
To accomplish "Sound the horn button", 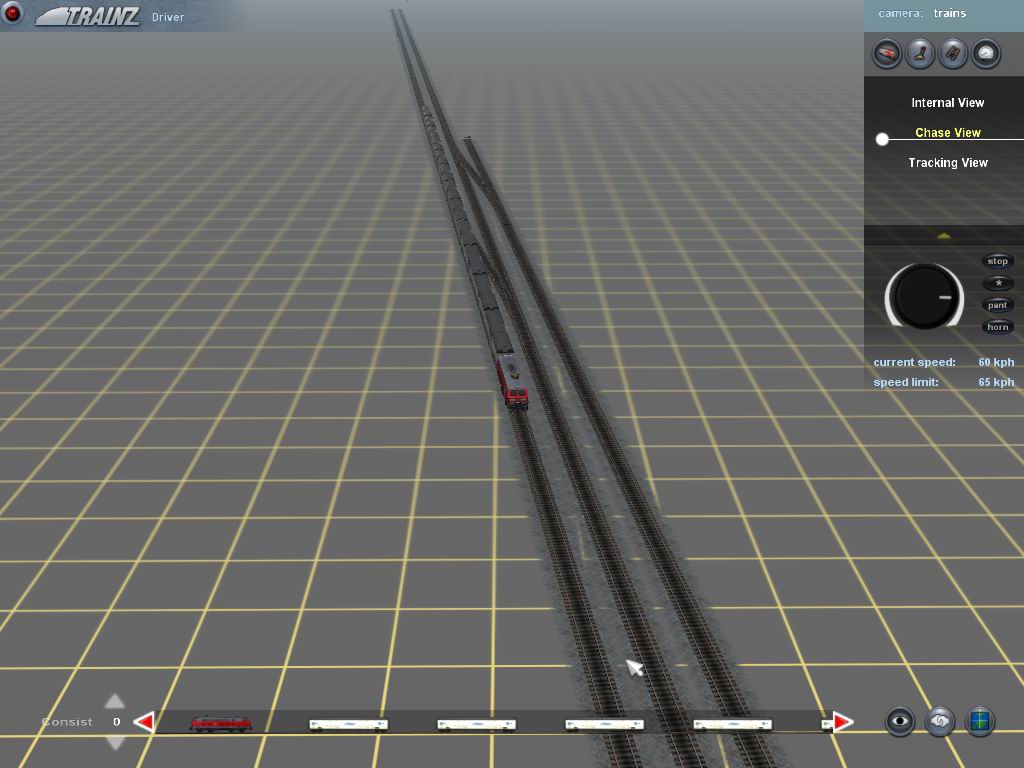I will pyautogui.click(x=998, y=327).
